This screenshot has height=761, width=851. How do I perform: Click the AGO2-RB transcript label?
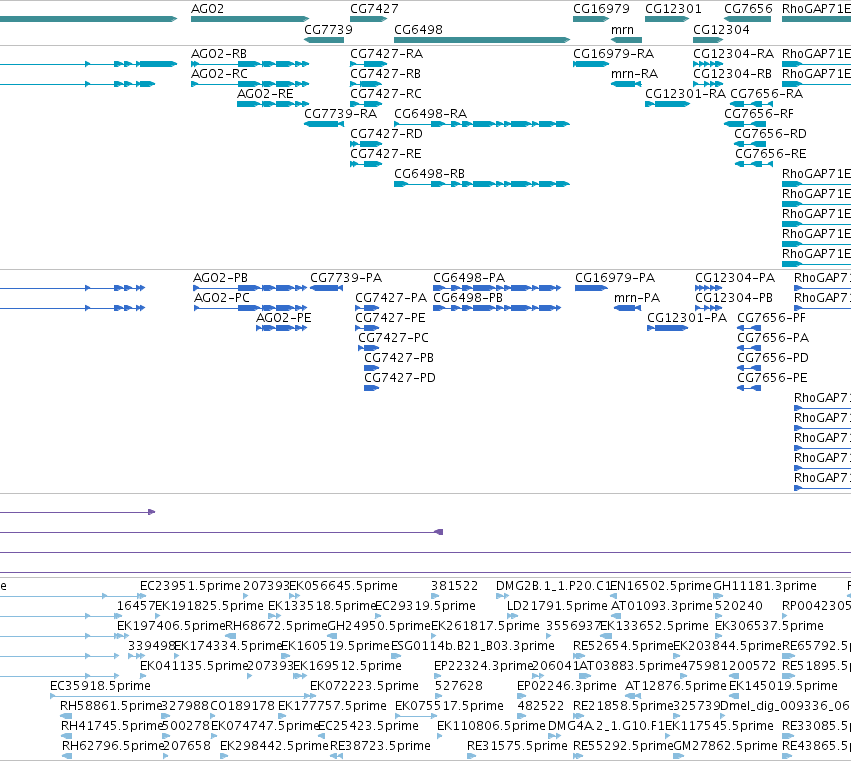tap(219, 54)
